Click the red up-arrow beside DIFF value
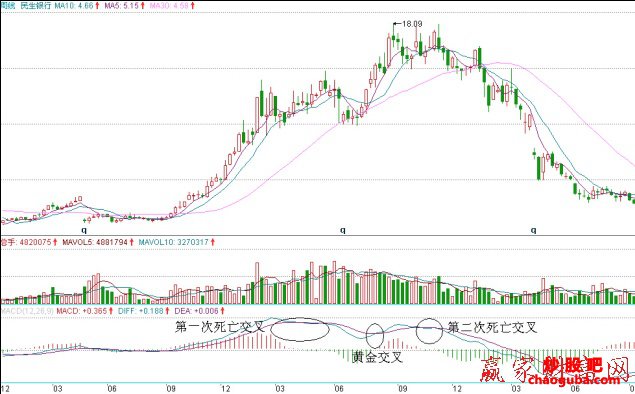The image size is (635, 394). (167, 311)
